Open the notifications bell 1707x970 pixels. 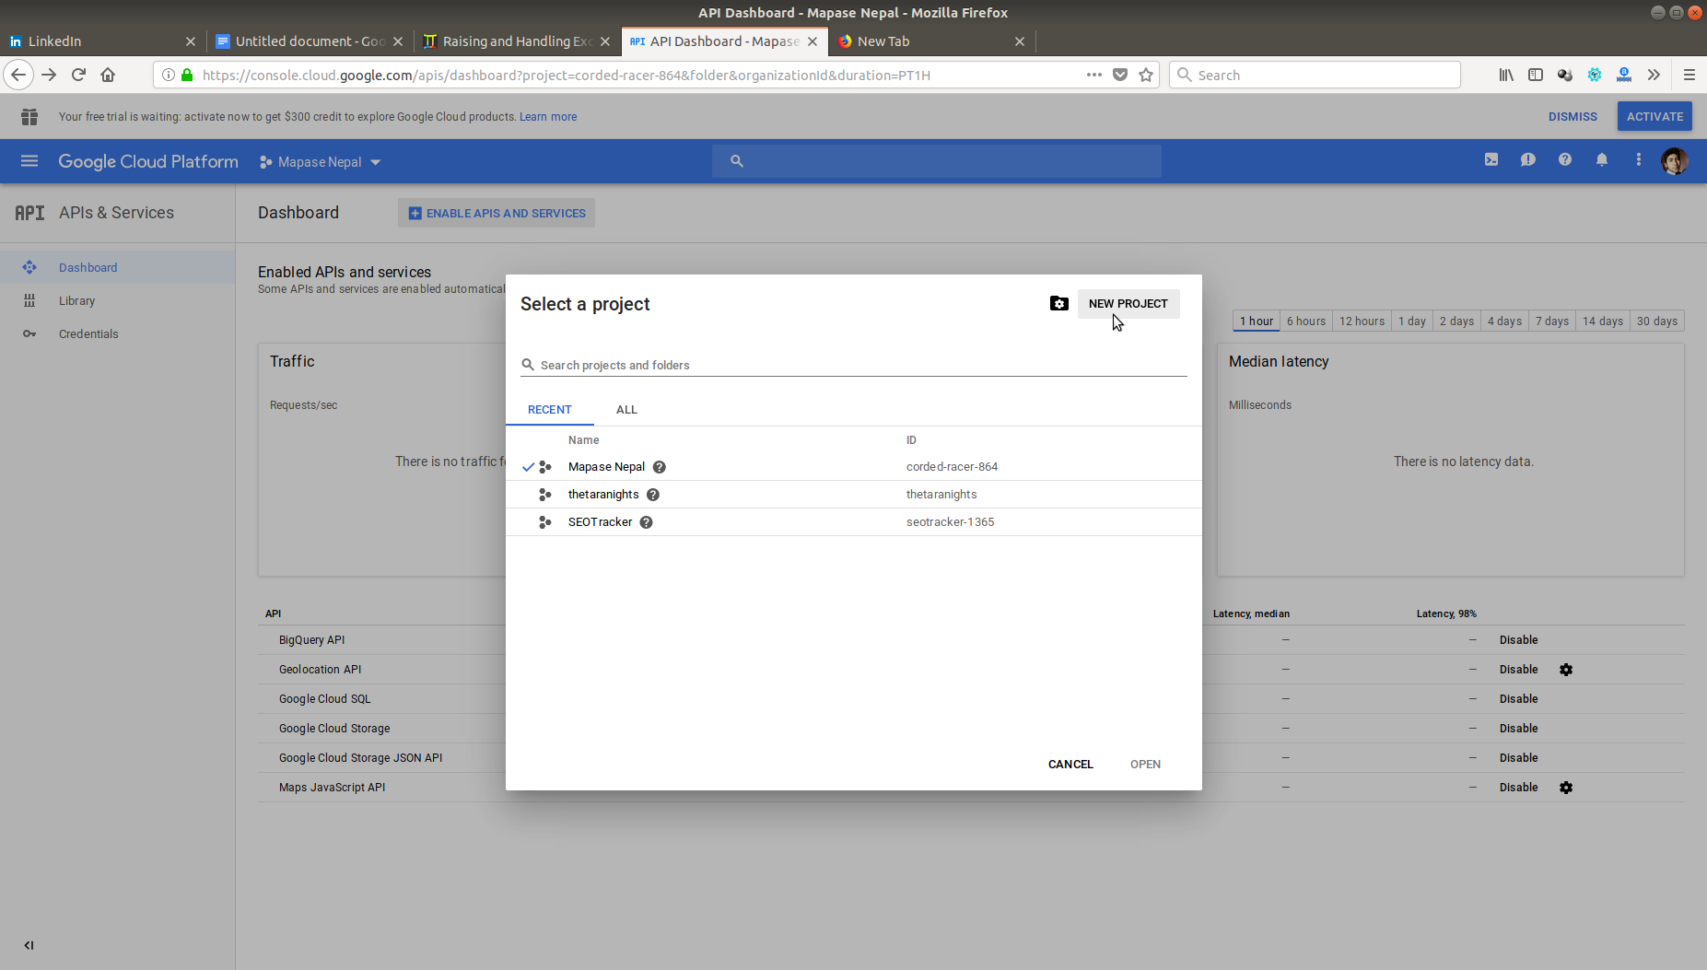[x=1601, y=160]
